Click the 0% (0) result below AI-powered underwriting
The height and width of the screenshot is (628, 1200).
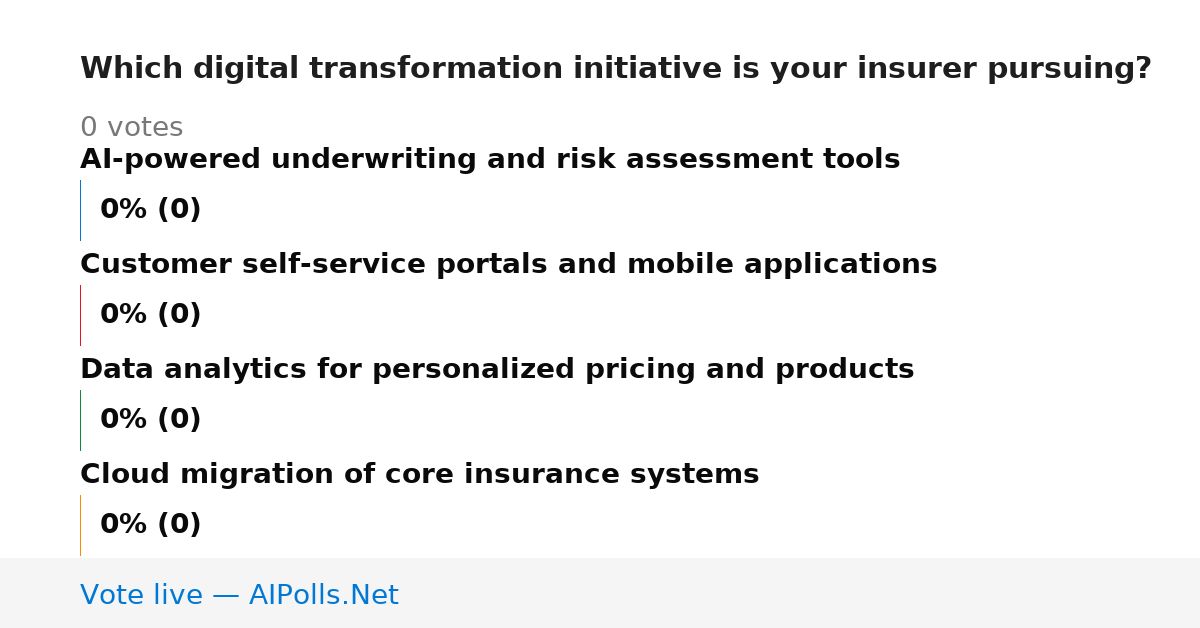coord(151,210)
